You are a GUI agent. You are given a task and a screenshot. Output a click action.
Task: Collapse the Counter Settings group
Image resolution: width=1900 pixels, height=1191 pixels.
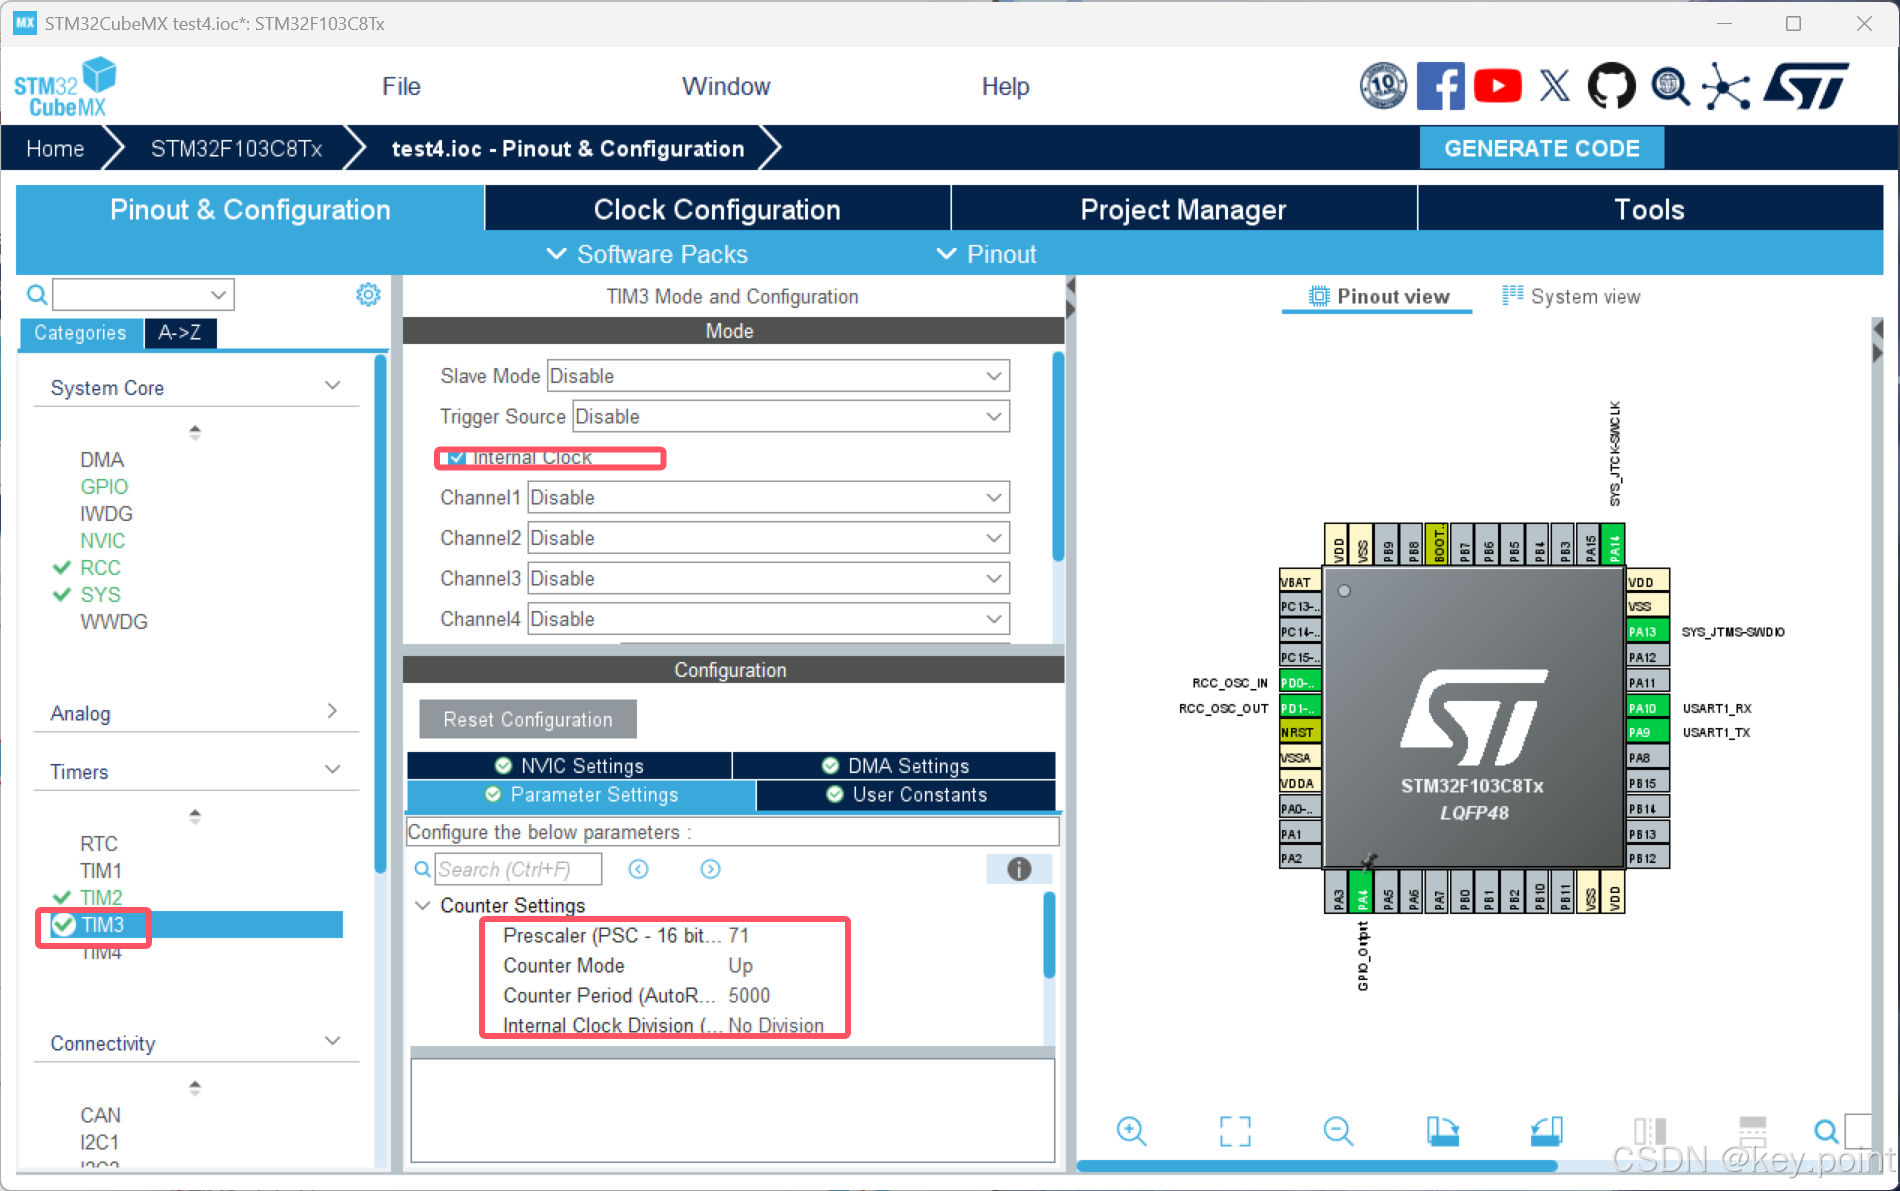pyautogui.click(x=423, y=905)
